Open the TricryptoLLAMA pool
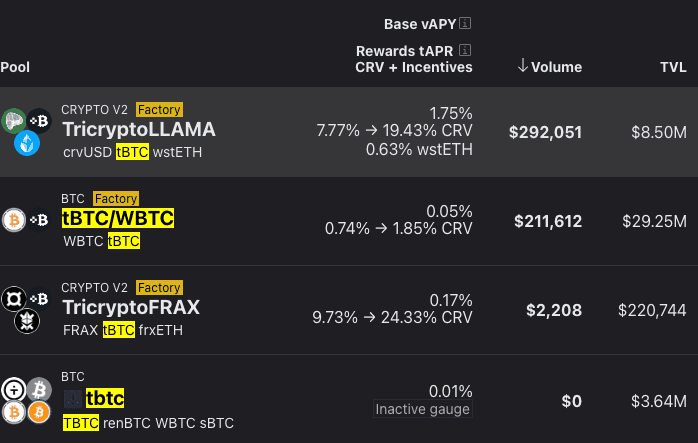This screenshot has width=698, height=443. [138, 129]
